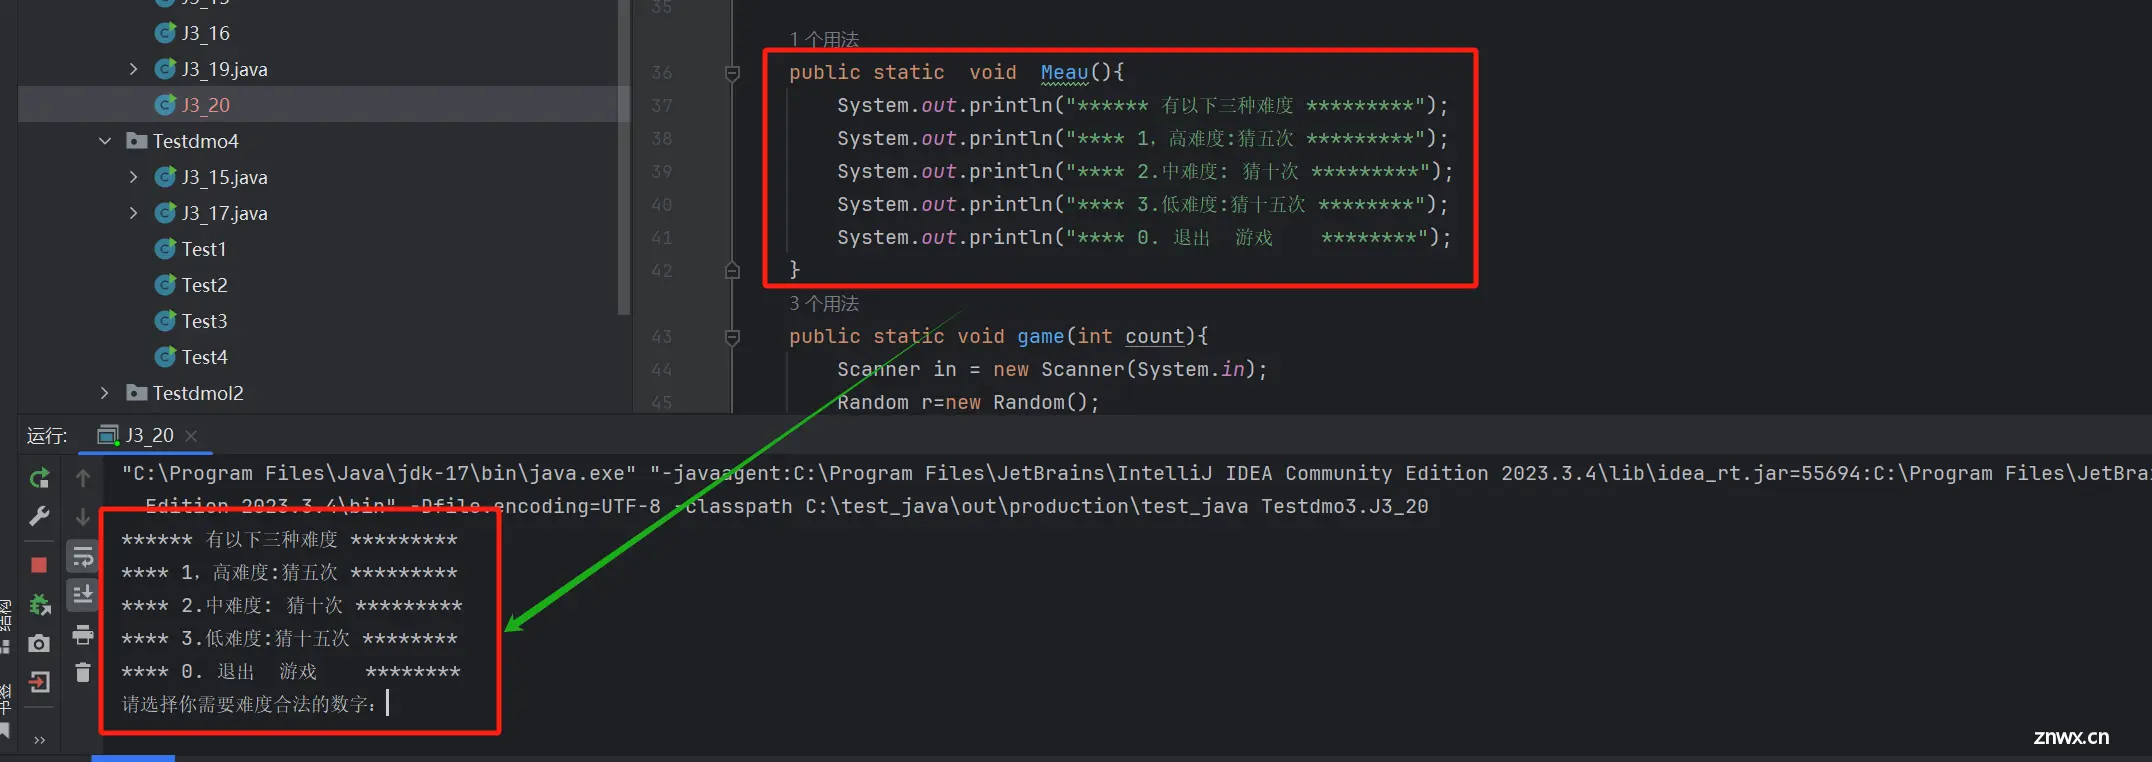The image size is (2152, 762).
Task: Click the count parameter in game
Action: 1155,336
